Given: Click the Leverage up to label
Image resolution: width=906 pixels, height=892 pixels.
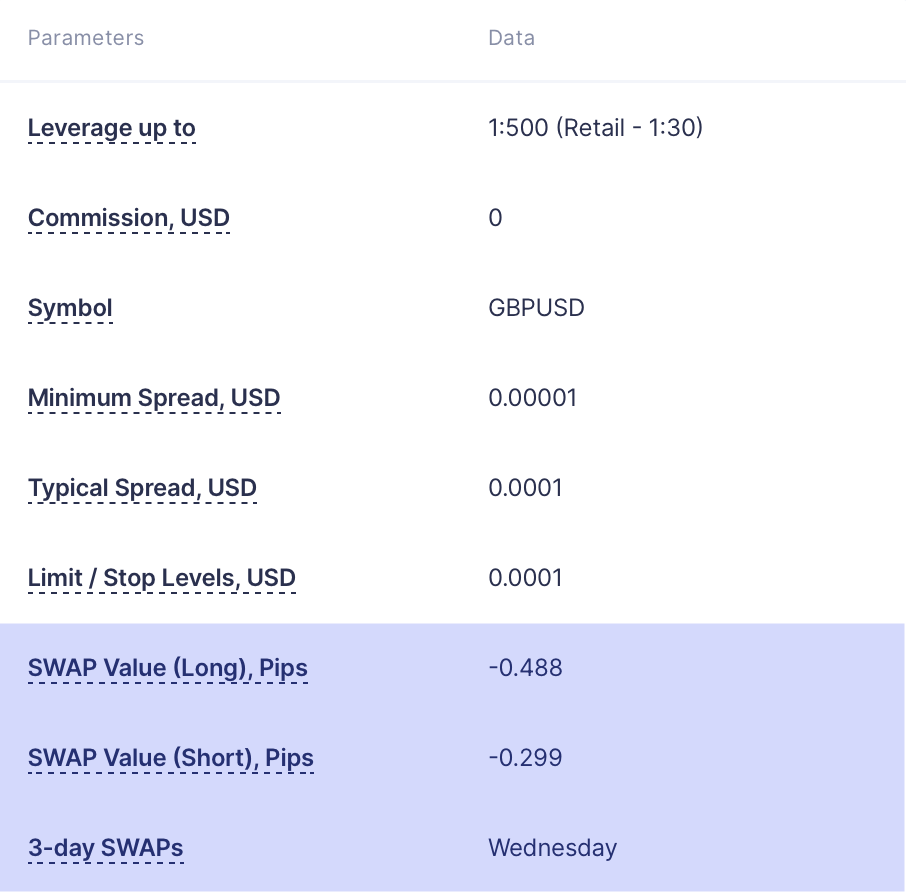Looking at the screenshot, I should [x=112, y=128].
